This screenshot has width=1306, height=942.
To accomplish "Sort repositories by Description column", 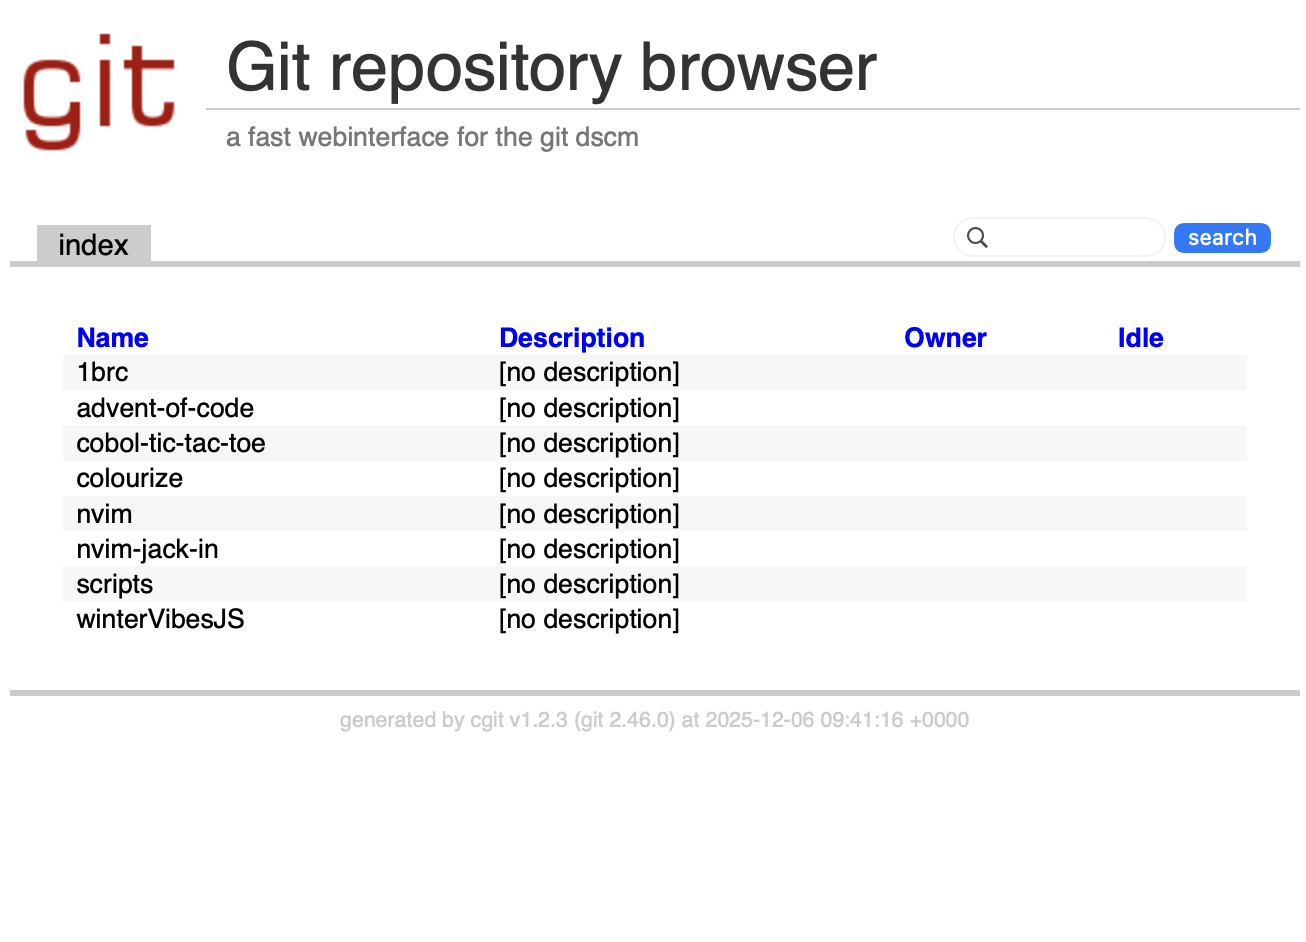I will click(571, 338).
